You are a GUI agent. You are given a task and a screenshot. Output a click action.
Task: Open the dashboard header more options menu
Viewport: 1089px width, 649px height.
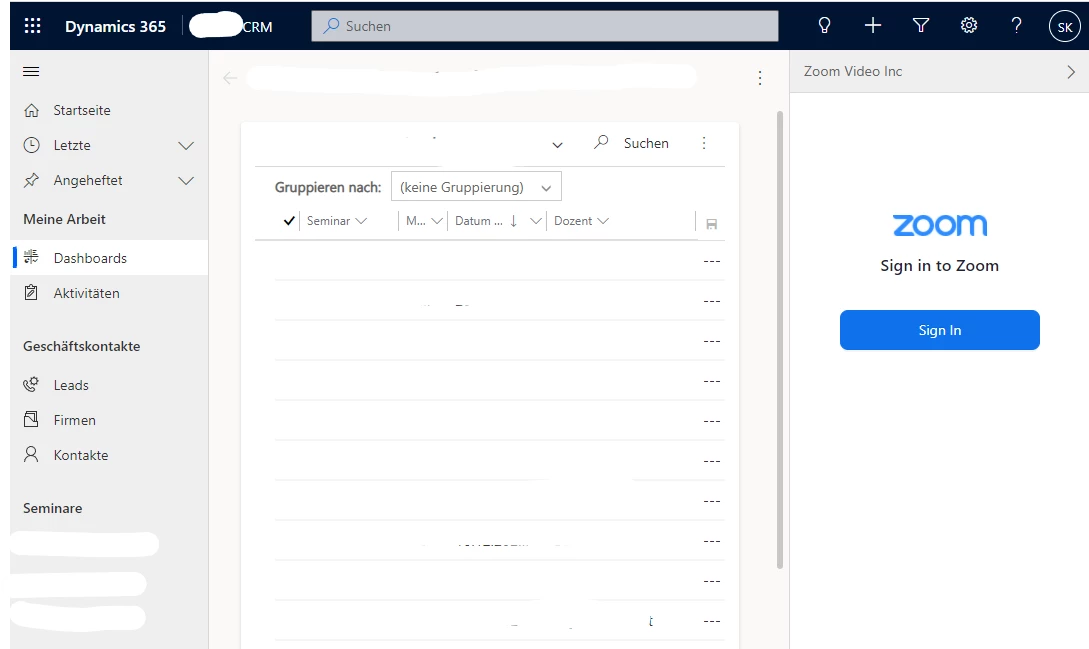pos(760,78)
